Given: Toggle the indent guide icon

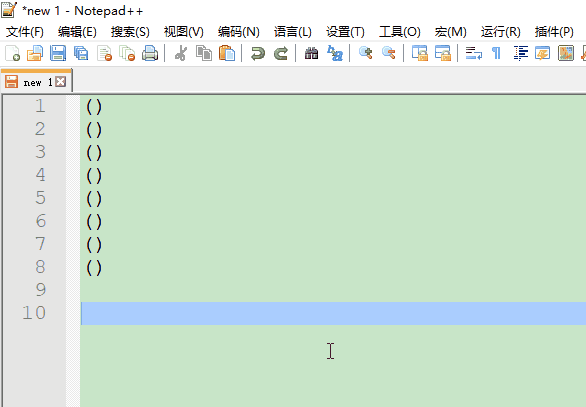Looking at the screenshot, I should [520, 53].
